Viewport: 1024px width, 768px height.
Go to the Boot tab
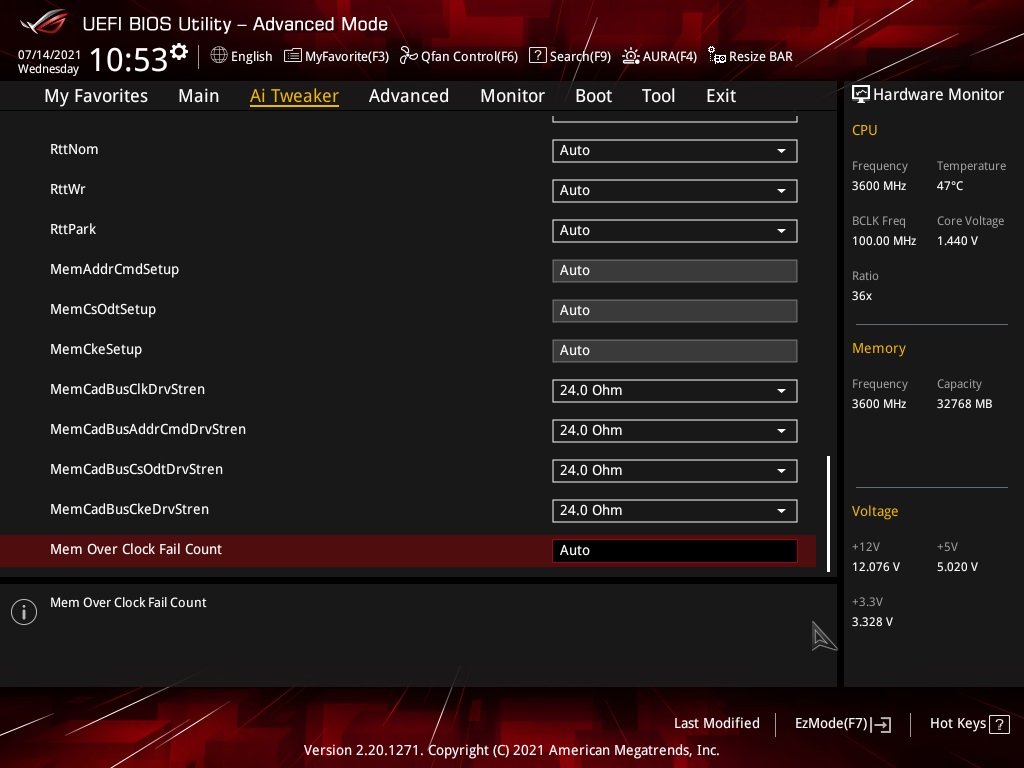[x=594, y=96]
